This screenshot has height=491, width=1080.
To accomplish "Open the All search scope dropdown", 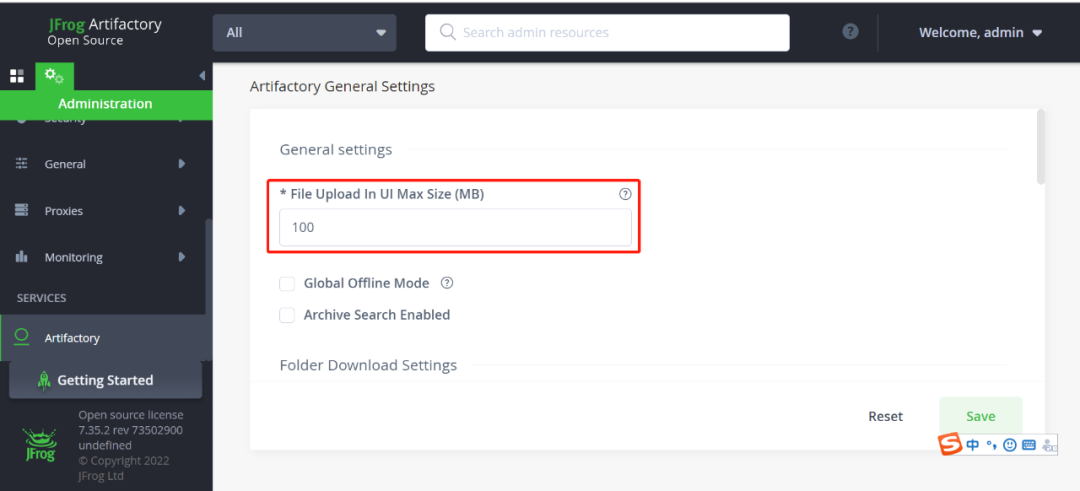I will click(304, 32).
